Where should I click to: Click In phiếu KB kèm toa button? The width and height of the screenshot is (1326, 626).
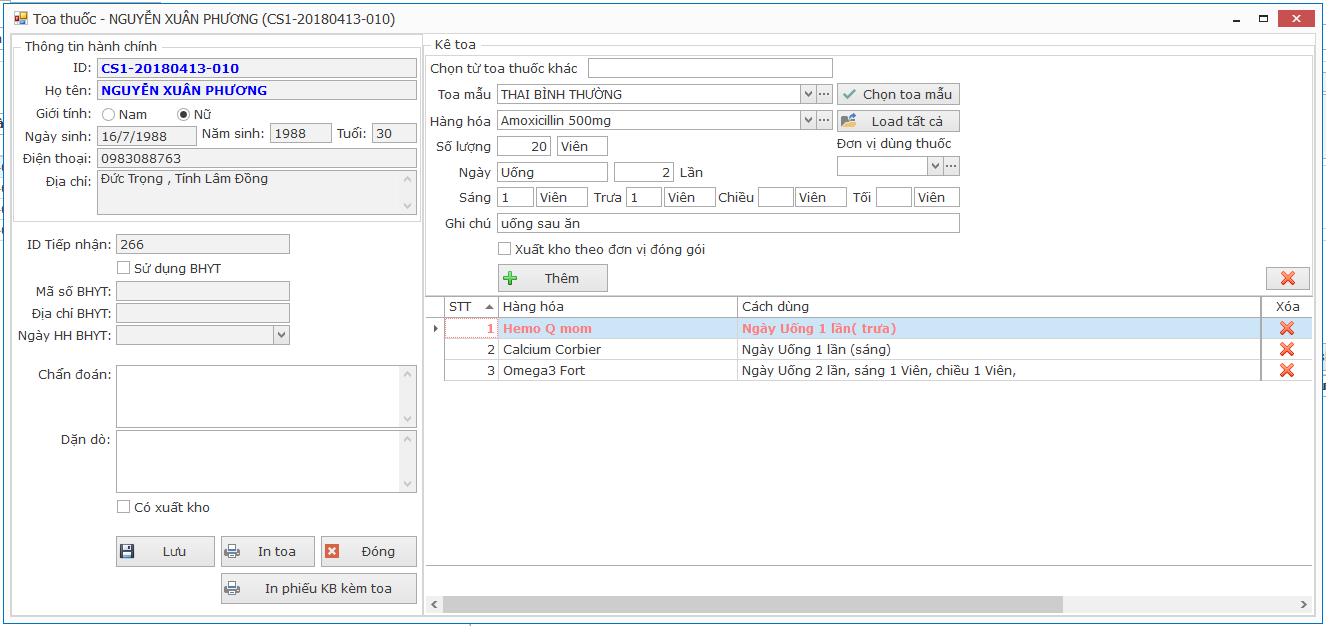pyautogui.click(x=319, y=588)
